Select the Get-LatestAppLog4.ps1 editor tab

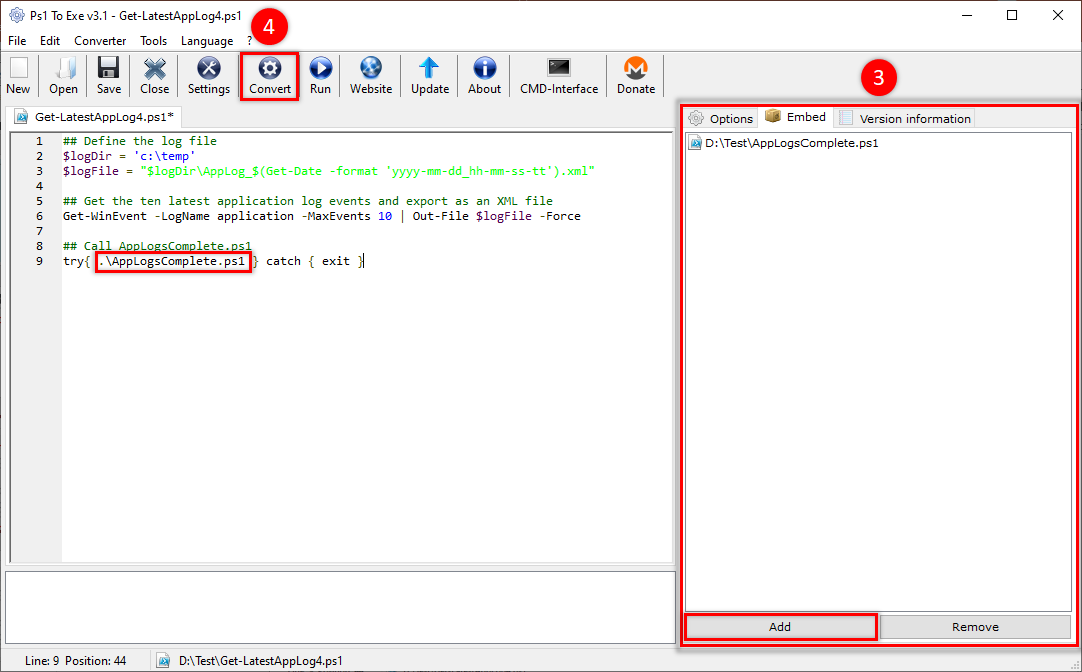click(95, 117)
